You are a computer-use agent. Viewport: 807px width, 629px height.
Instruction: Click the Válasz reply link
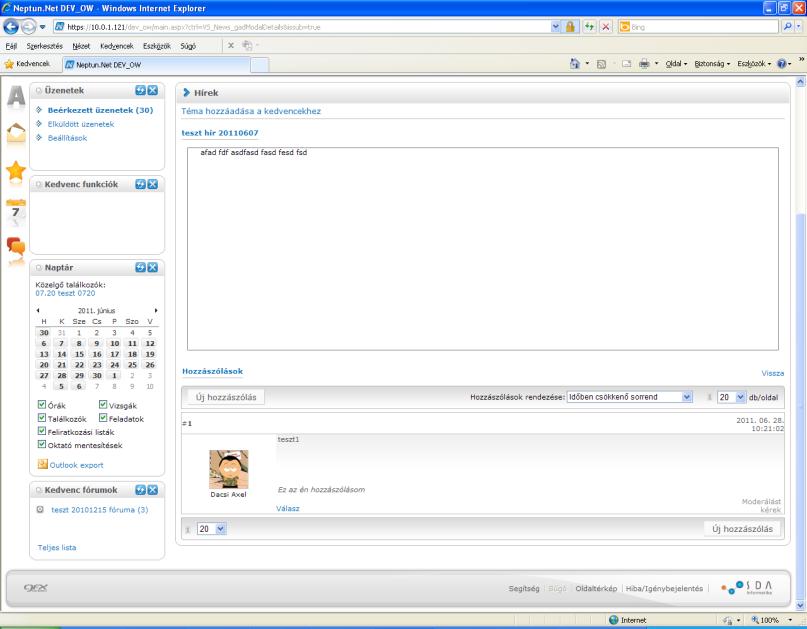click(x=288, y=508)
